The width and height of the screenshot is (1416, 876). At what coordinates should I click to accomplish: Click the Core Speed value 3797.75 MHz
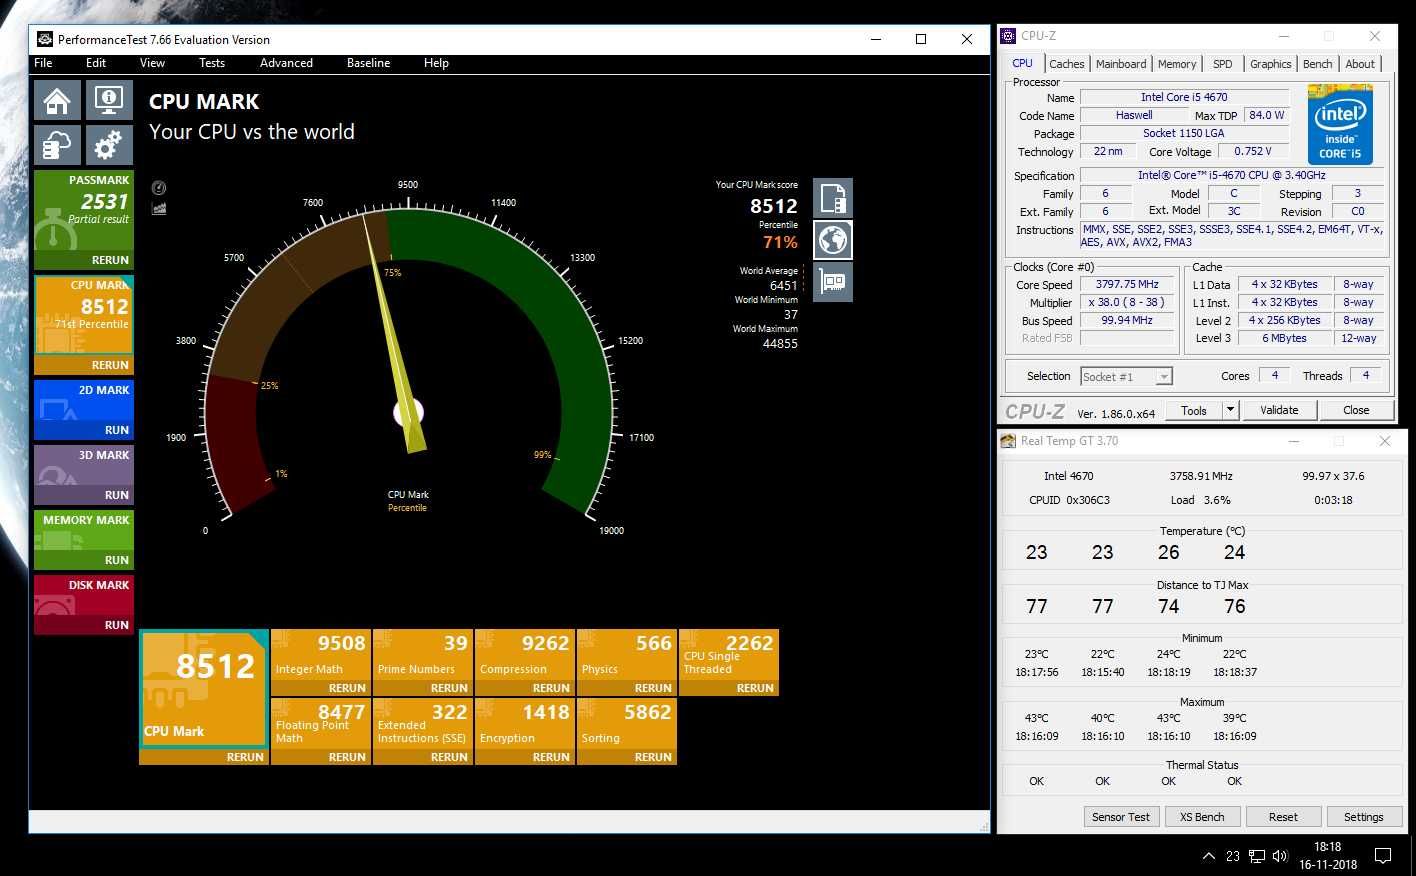click(1127, 284)
